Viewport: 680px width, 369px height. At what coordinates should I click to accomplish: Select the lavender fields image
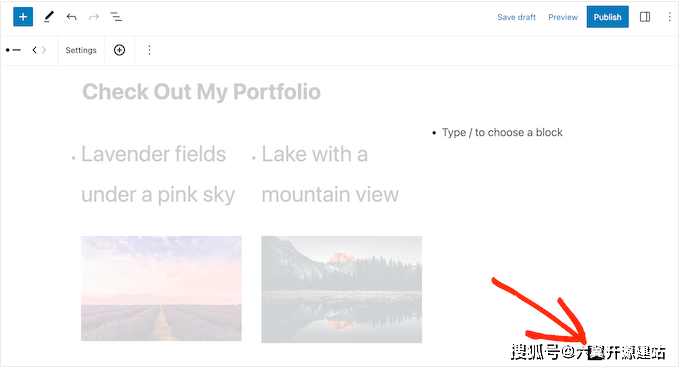(161, 288)
